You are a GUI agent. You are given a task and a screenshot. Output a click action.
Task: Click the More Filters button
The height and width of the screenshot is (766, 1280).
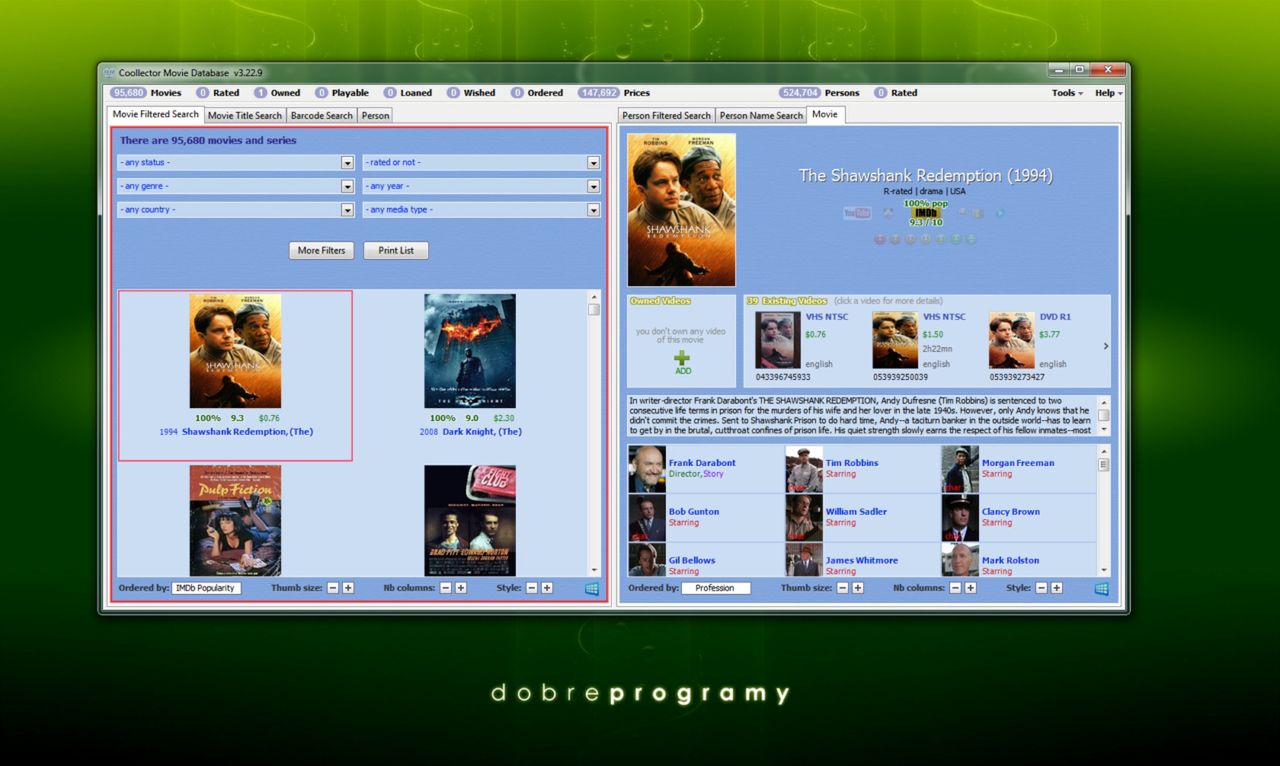[x=321, y=250]
